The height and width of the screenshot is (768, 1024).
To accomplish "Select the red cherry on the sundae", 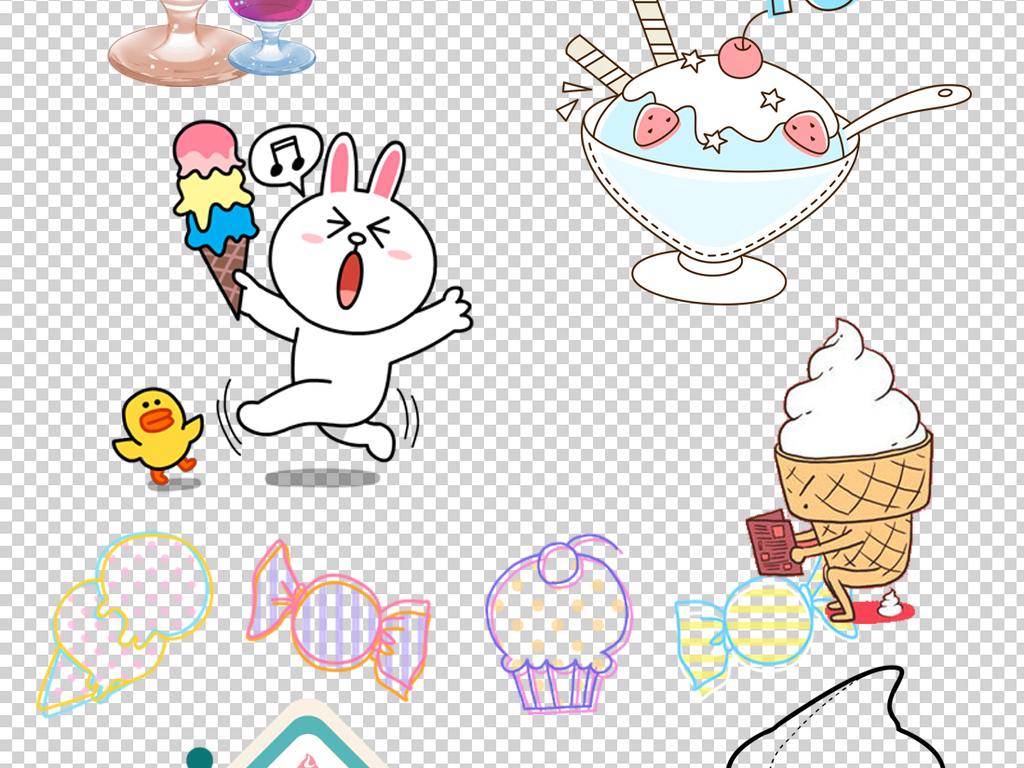I will [741, 57].
